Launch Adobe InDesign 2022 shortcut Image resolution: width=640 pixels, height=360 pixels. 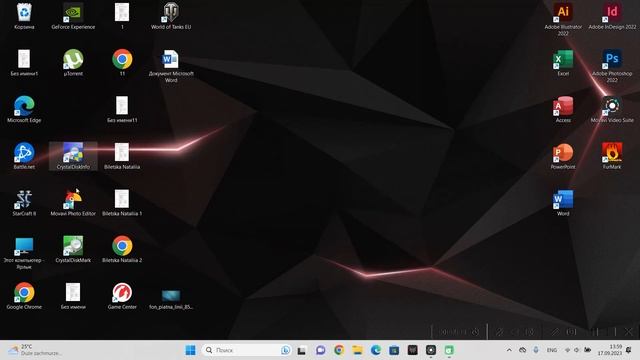612,16
